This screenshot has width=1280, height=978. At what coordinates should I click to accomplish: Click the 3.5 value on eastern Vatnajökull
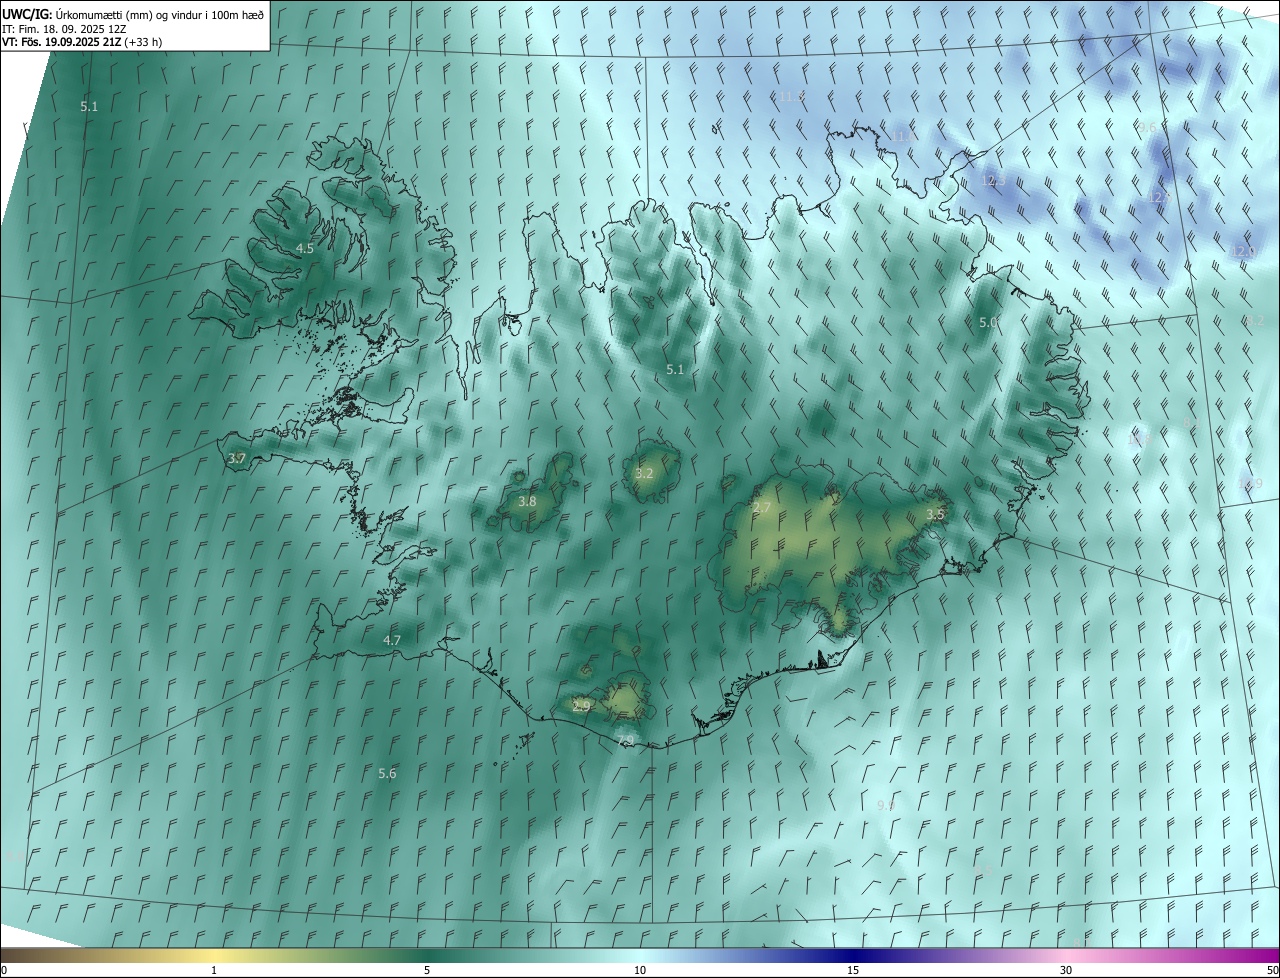coord(935,514)
